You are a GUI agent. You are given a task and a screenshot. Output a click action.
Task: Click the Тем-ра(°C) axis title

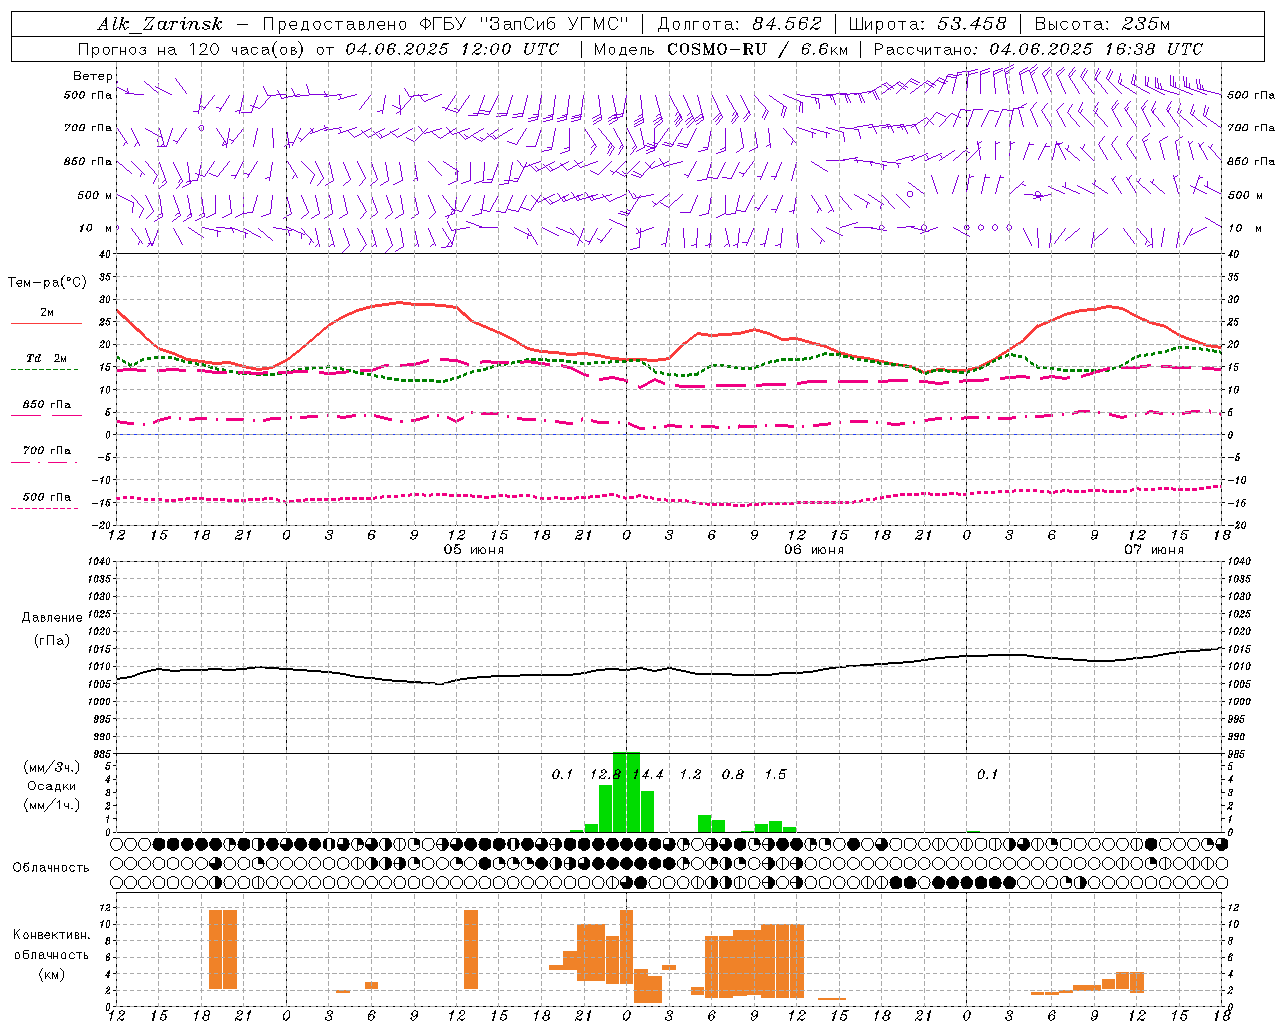point(47,283)
